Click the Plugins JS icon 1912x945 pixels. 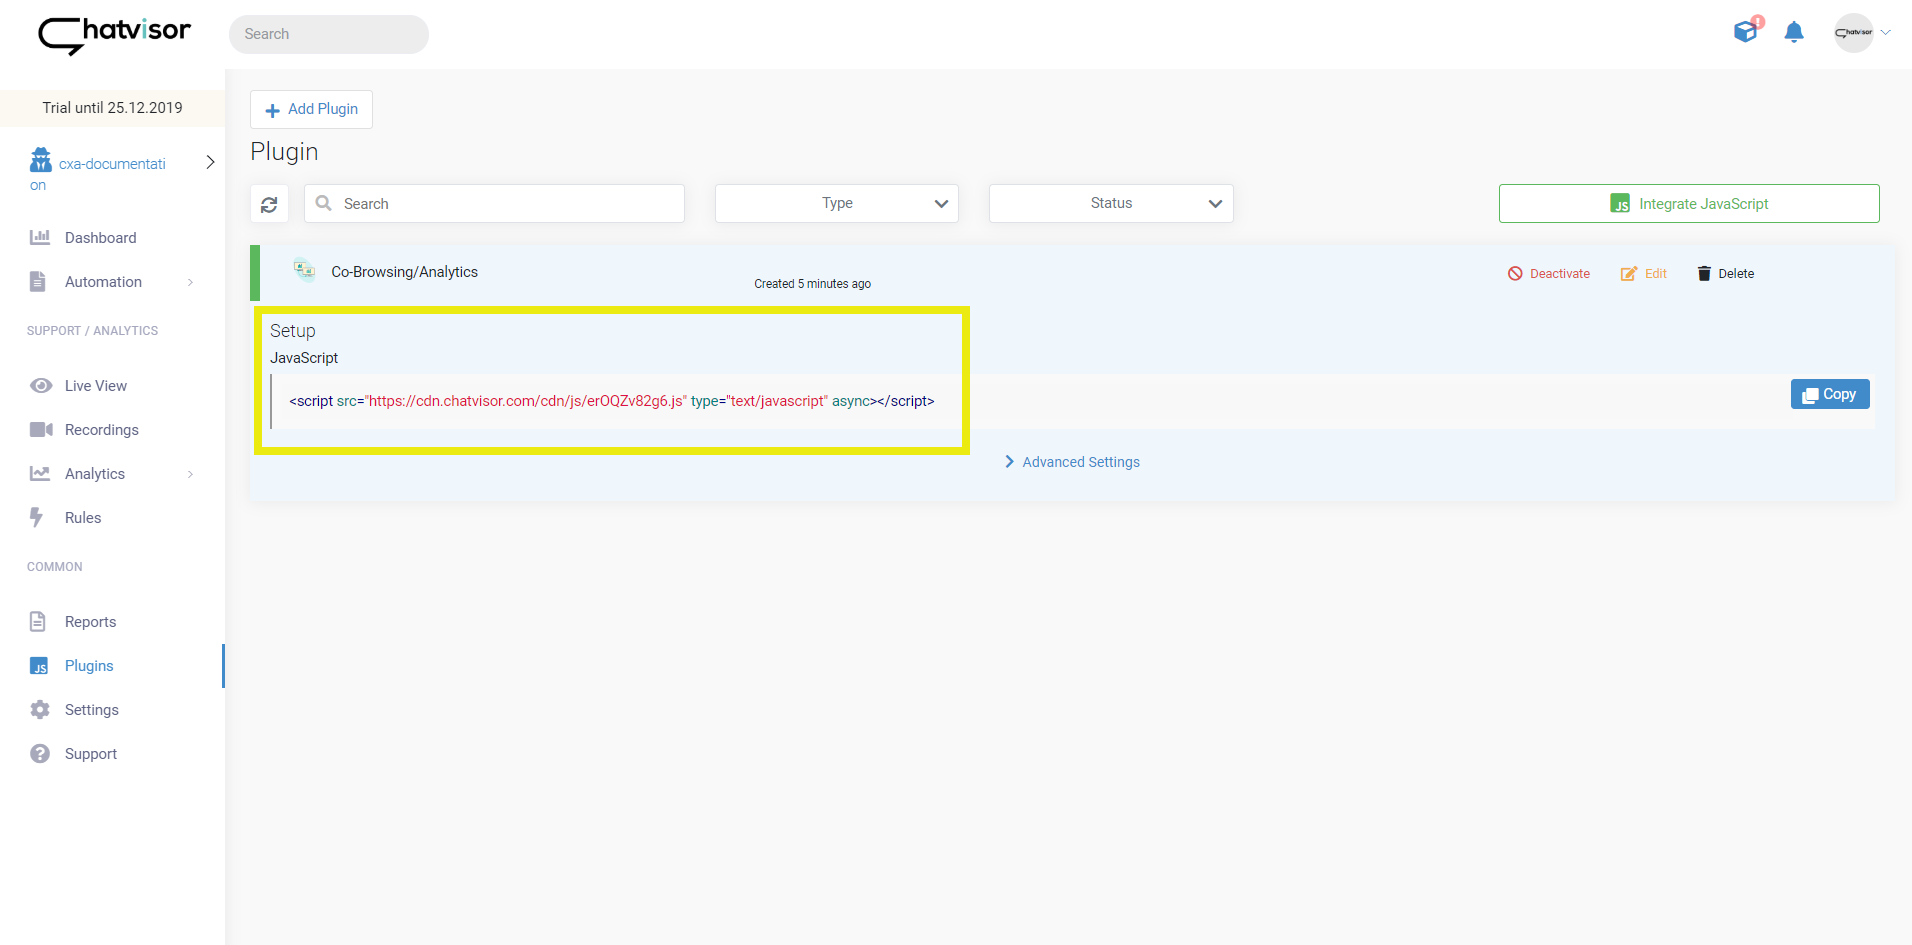click(39, 666)
